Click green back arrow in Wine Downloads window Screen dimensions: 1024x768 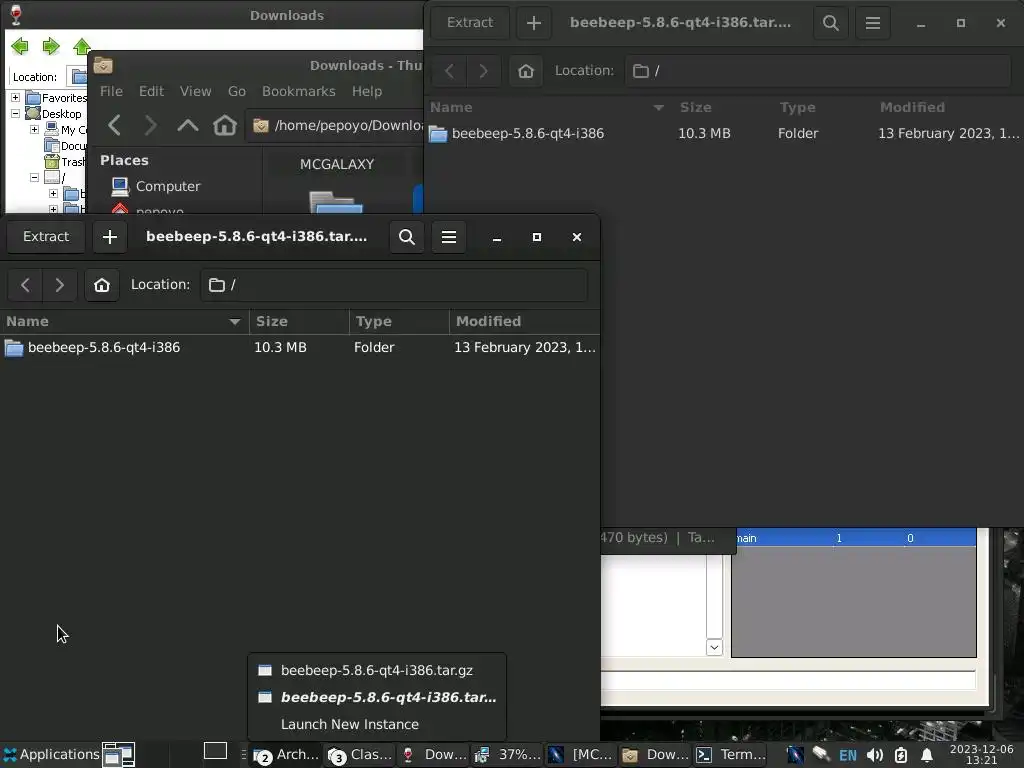click(x=20, y=46)
